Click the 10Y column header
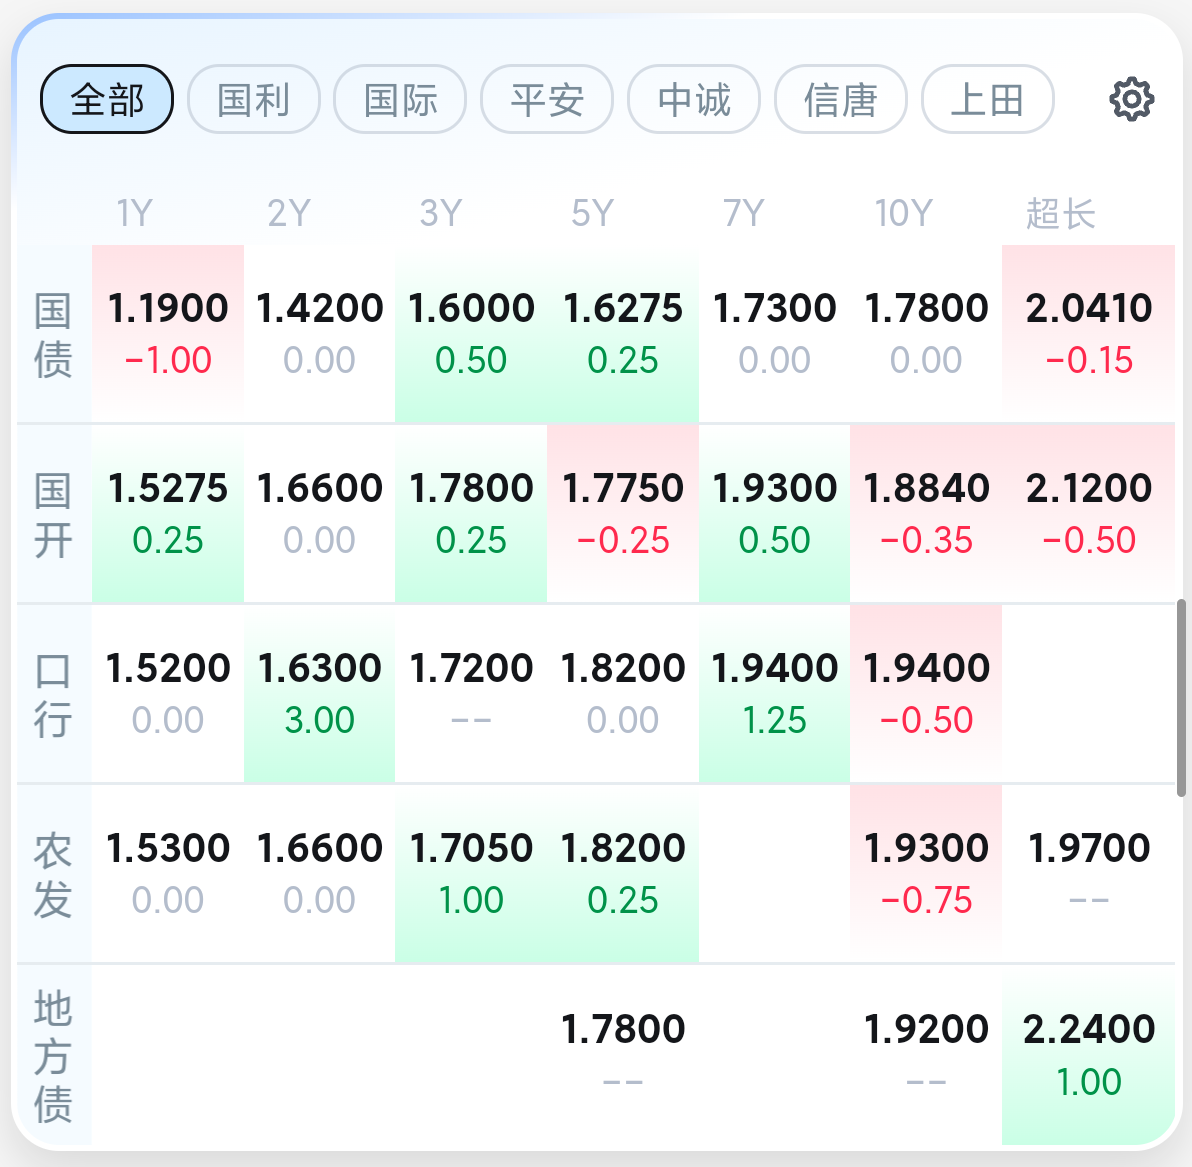 point(903,213)
